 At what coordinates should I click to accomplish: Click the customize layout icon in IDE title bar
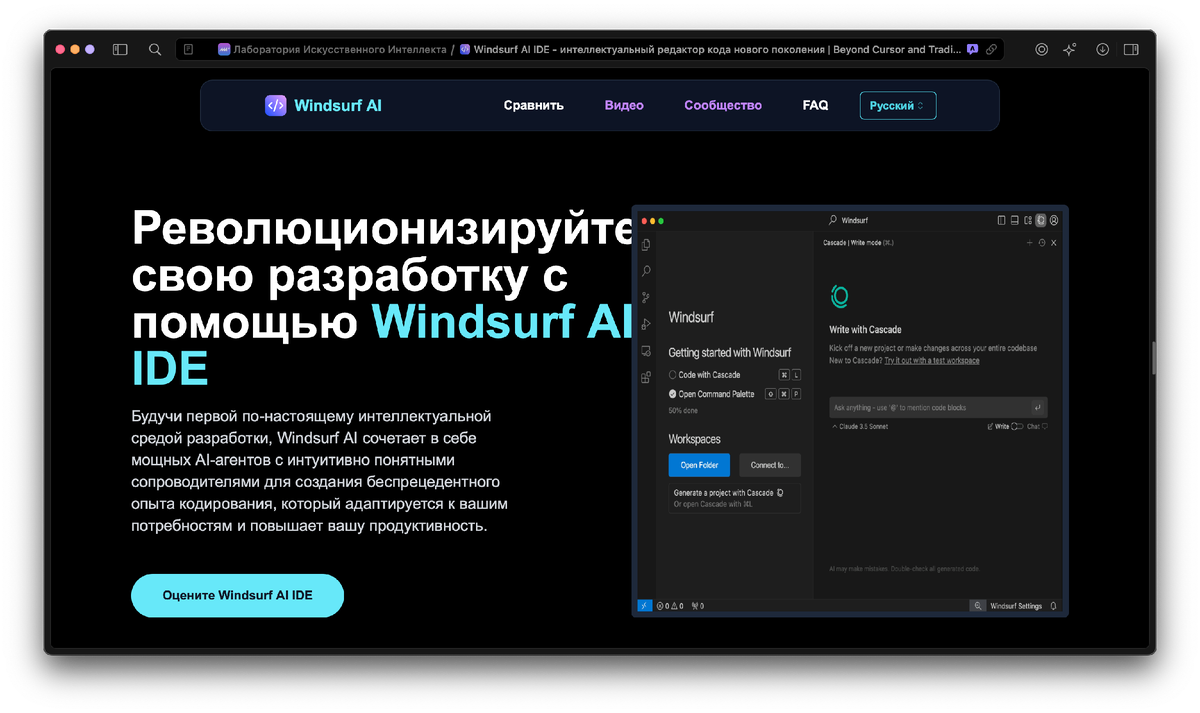[1027, 220]
